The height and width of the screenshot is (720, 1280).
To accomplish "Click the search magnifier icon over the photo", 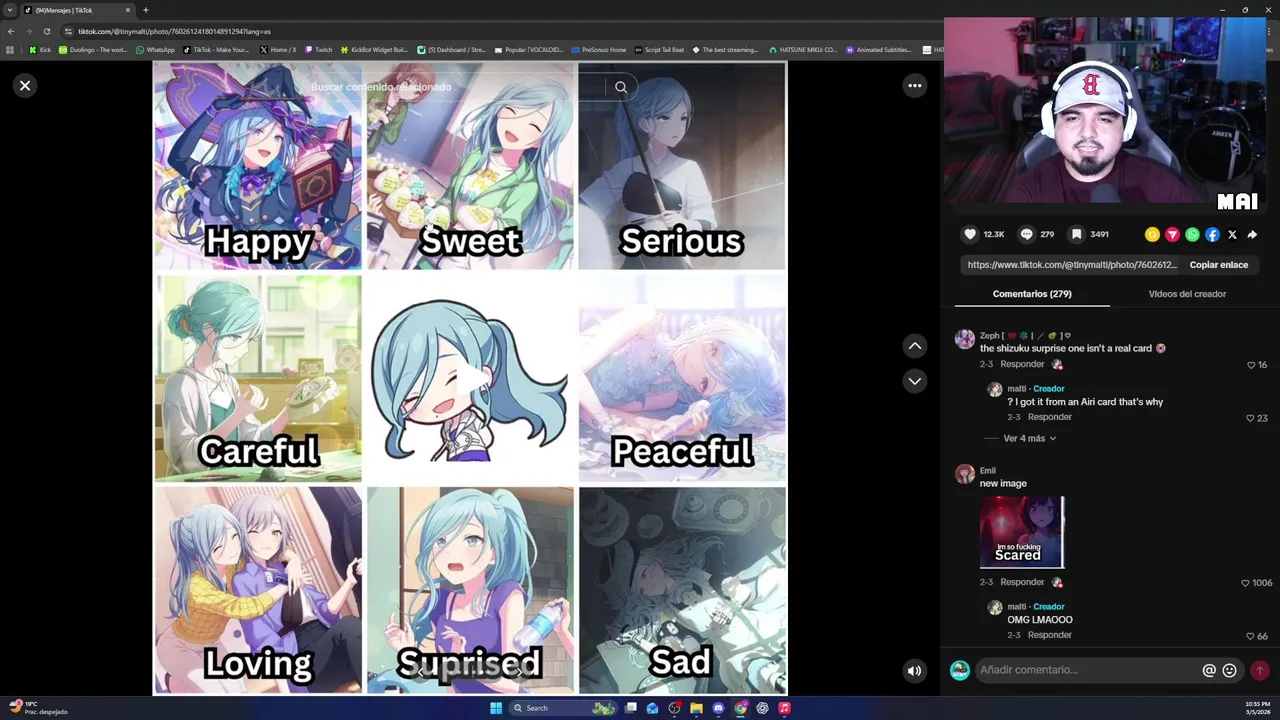I will click(x=621, y=87).
